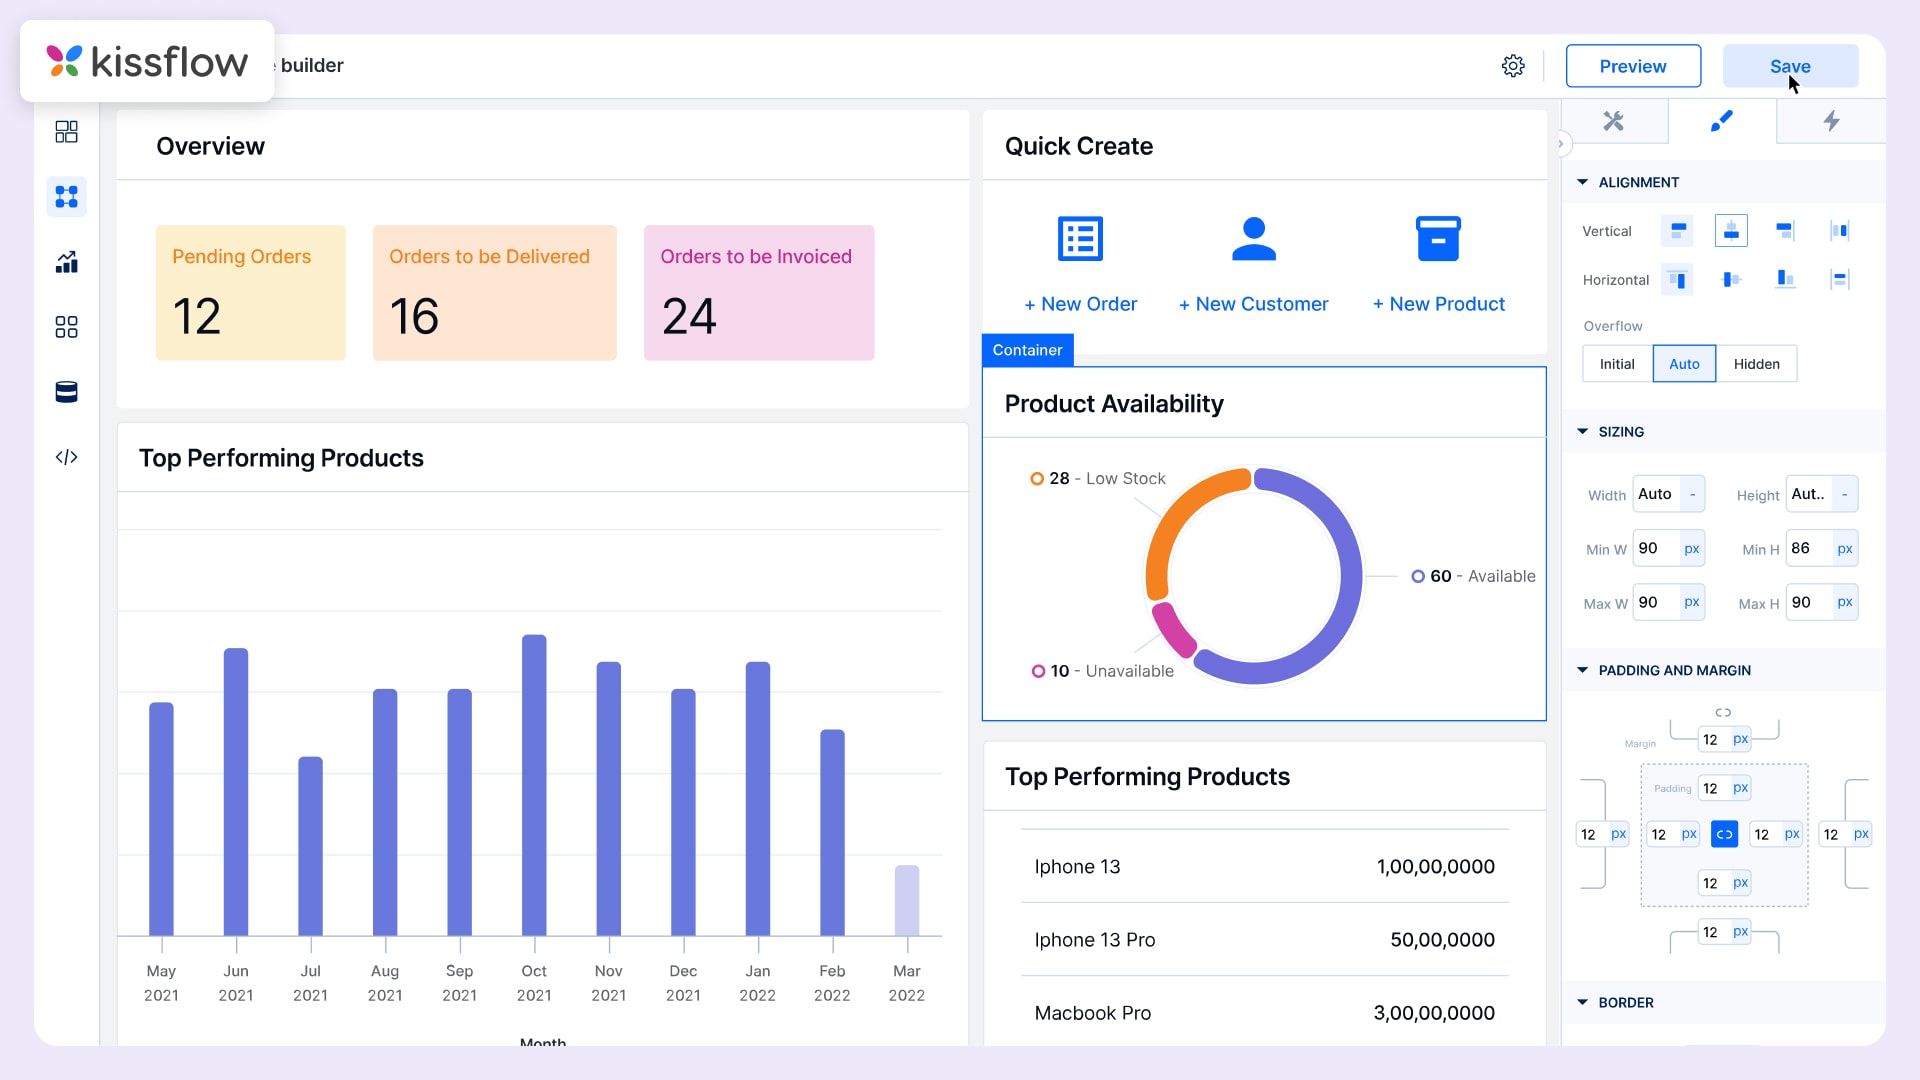Select the components icon in the left sidebar
The width and height of the screenshot is (1920, 1080).
(66, 196)
